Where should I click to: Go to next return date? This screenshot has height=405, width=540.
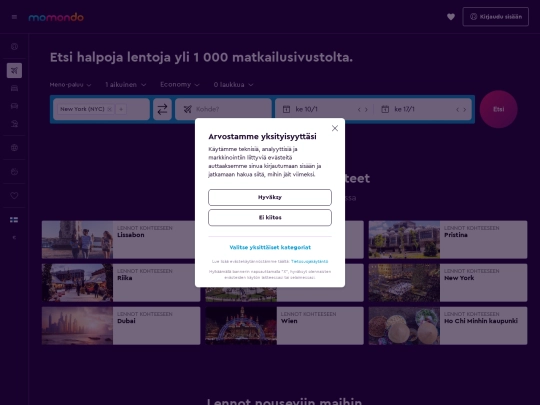click(x=465, y=110)
